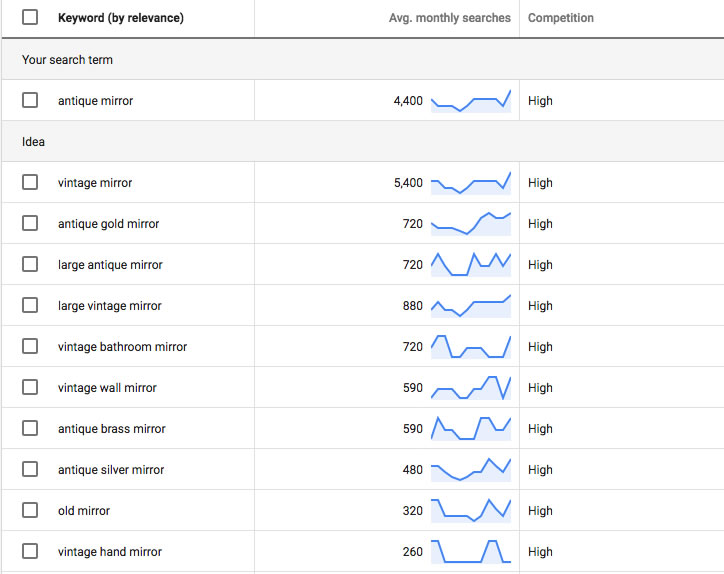Tick the large antique mirror checkbox

click(x=30, y=265)
